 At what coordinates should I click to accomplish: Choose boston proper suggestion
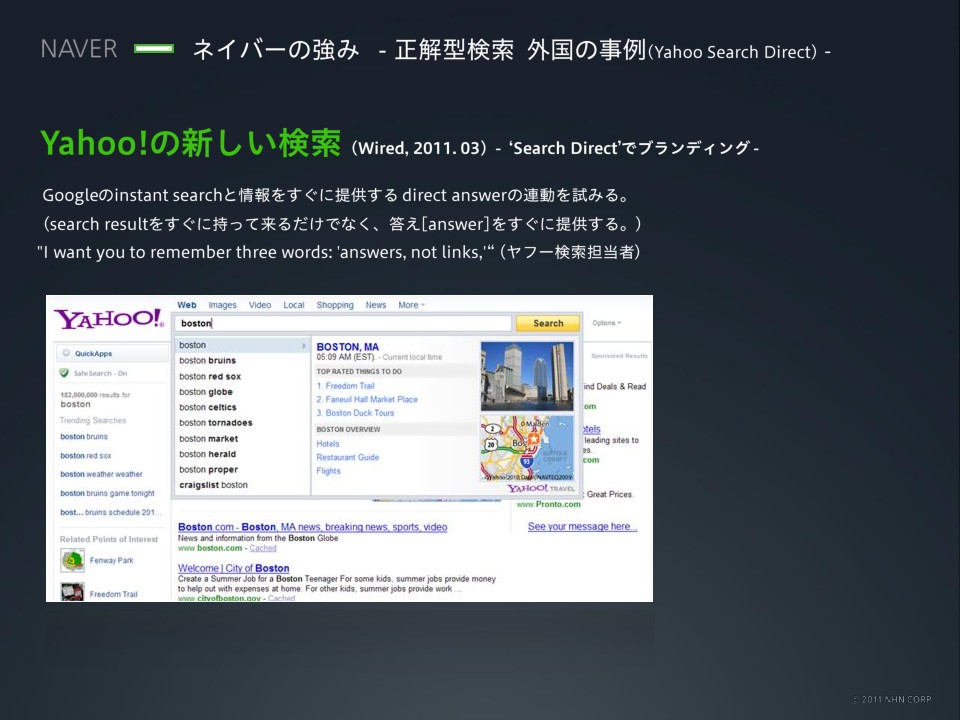tap(208, 470)
